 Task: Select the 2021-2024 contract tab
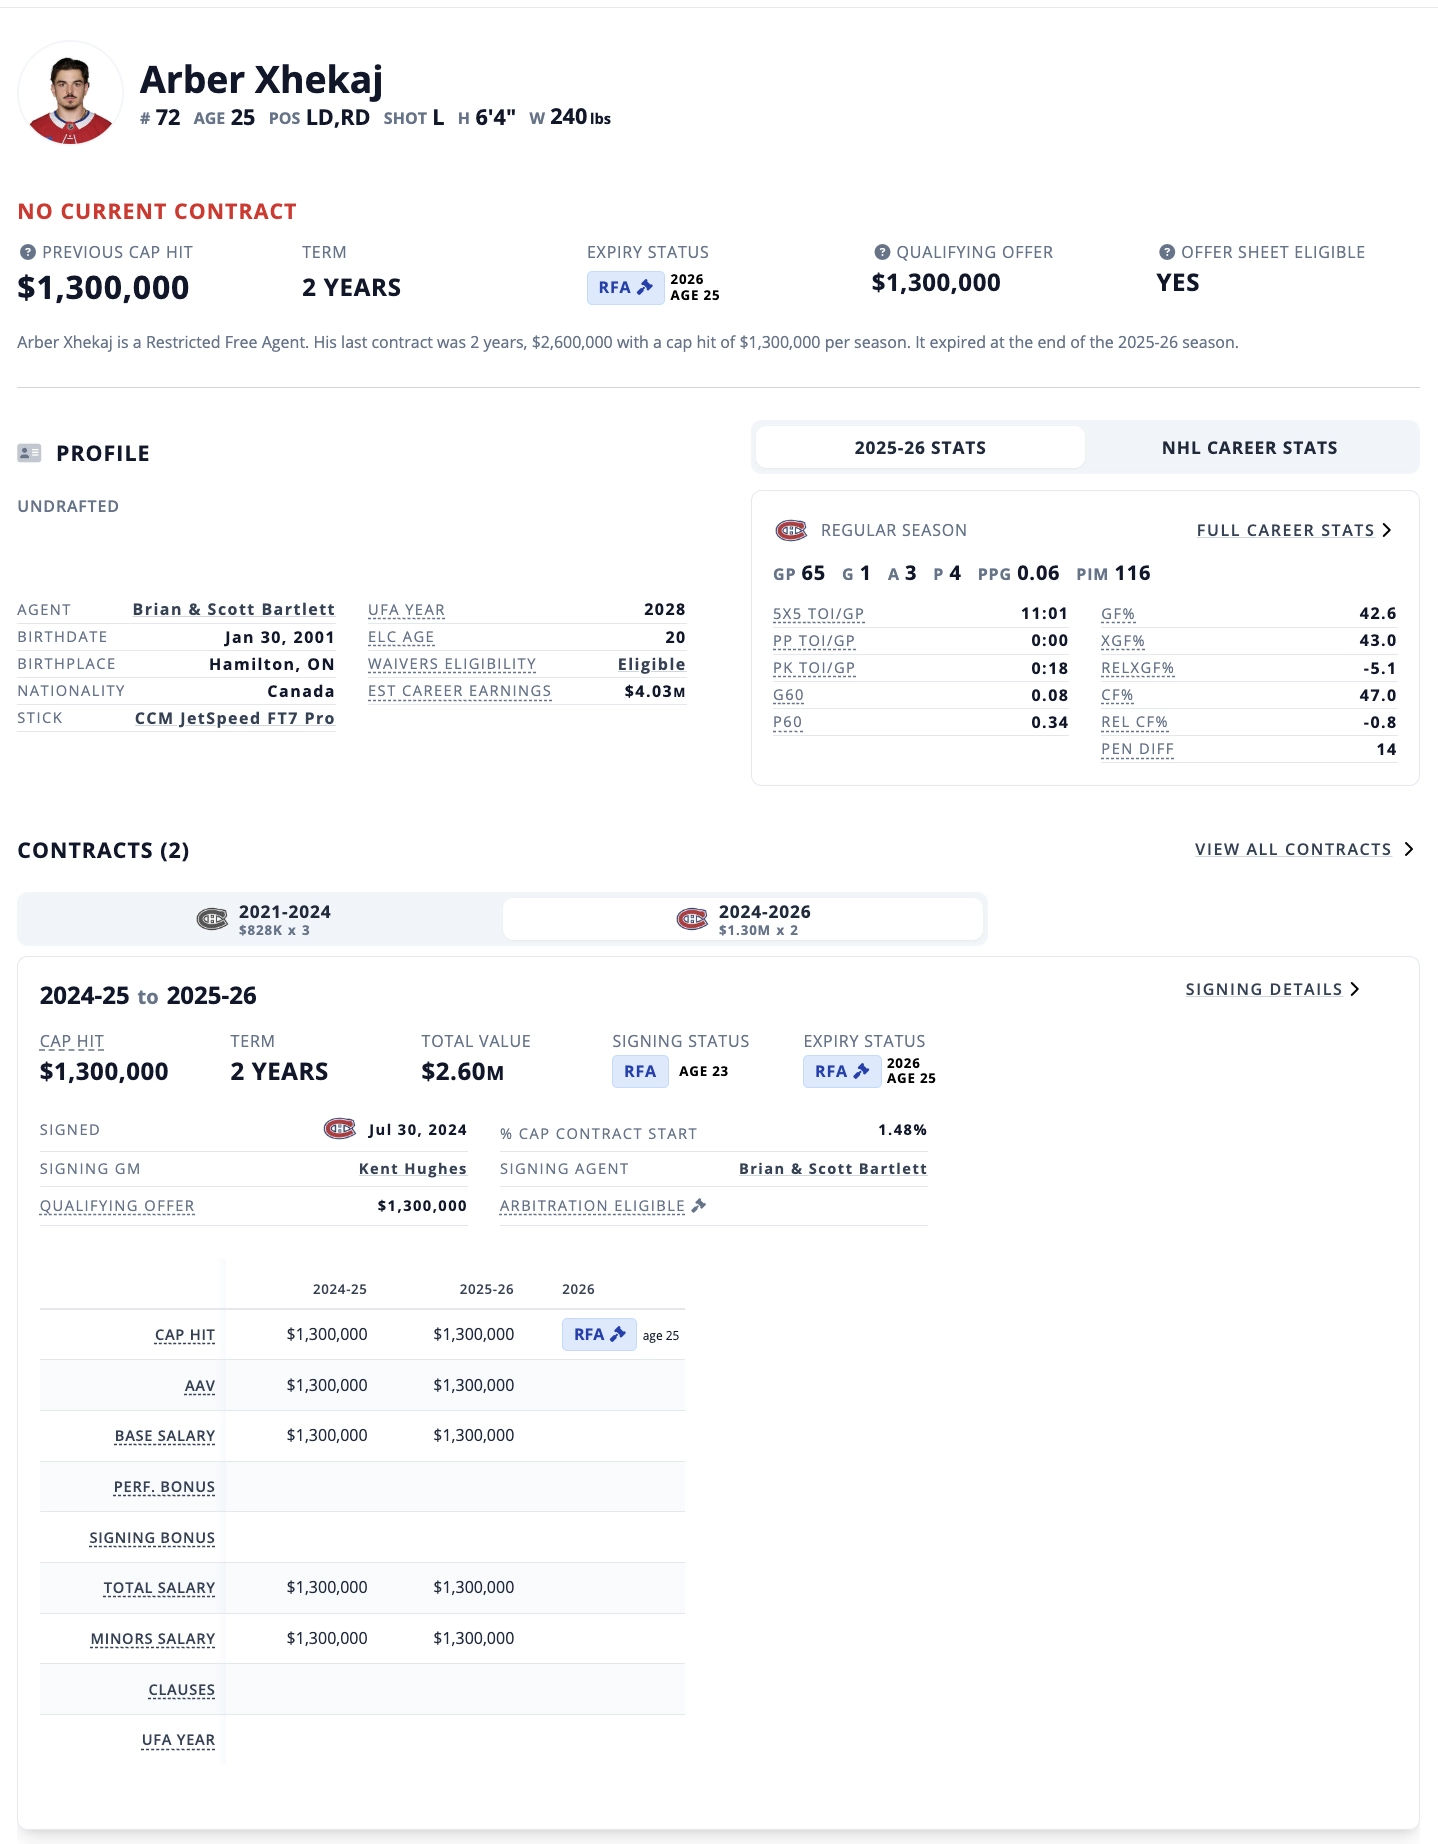point(262,919)
